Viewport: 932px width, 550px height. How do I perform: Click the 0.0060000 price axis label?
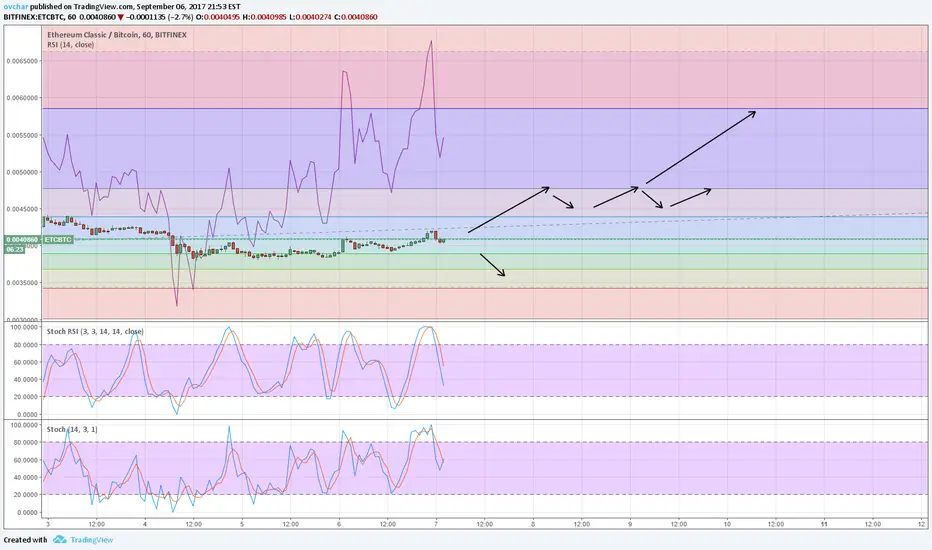(22, 98)
